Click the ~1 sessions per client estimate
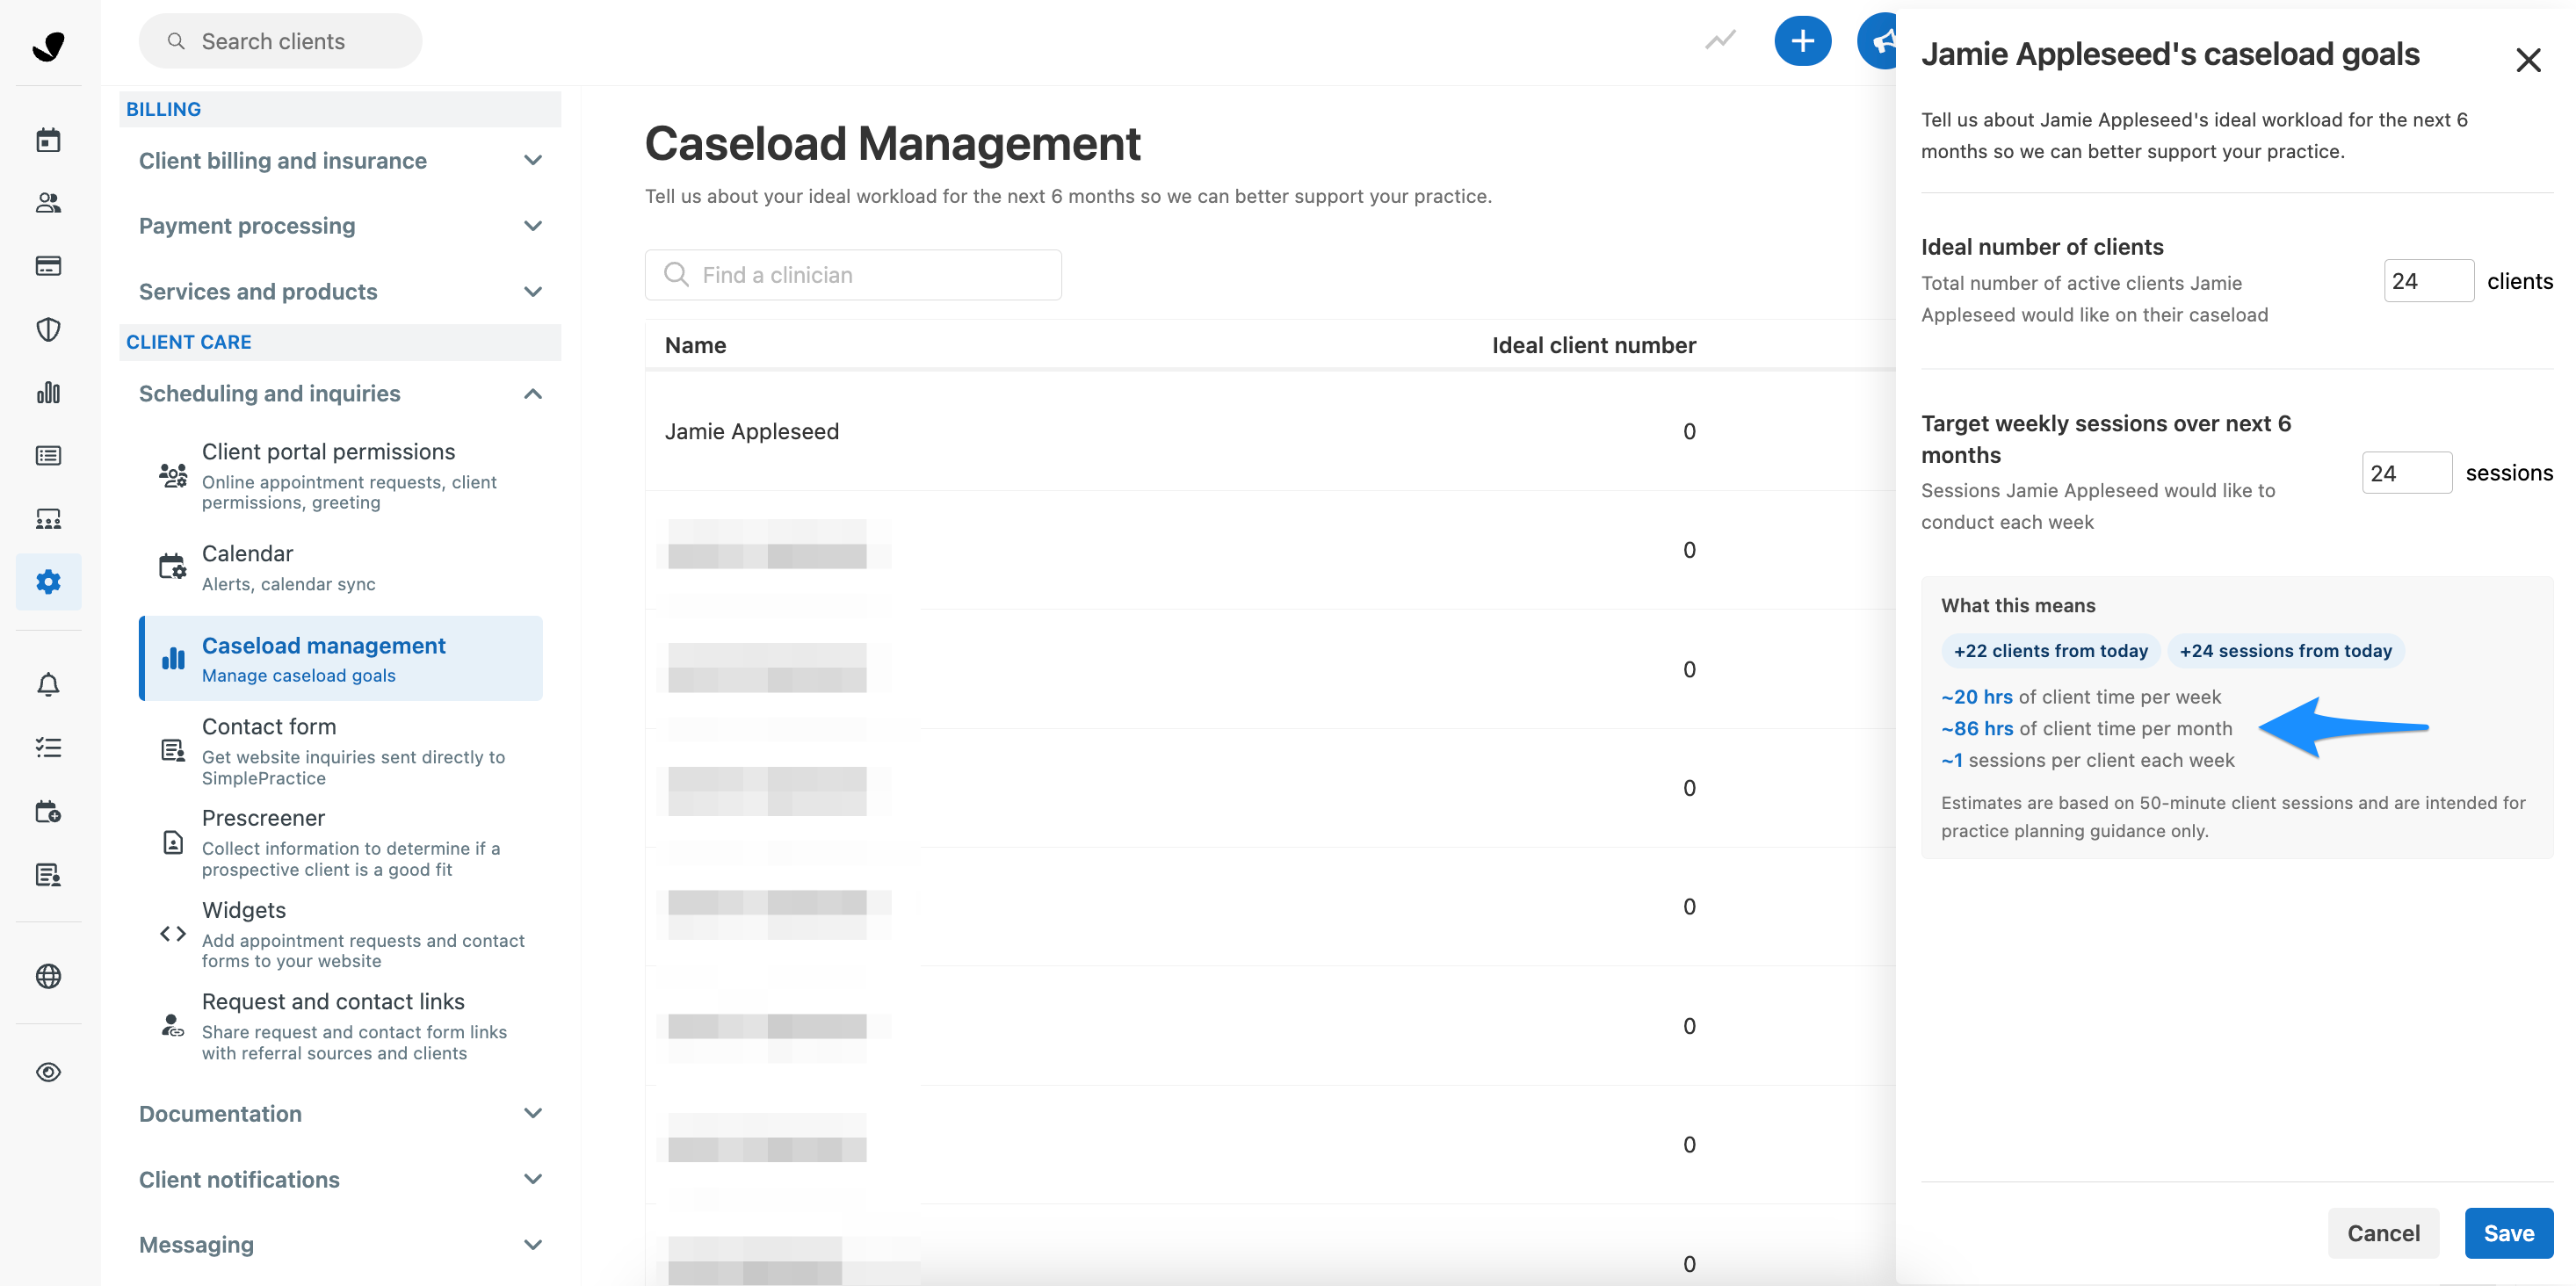 pyautogui.click(x=2087, y=760)
